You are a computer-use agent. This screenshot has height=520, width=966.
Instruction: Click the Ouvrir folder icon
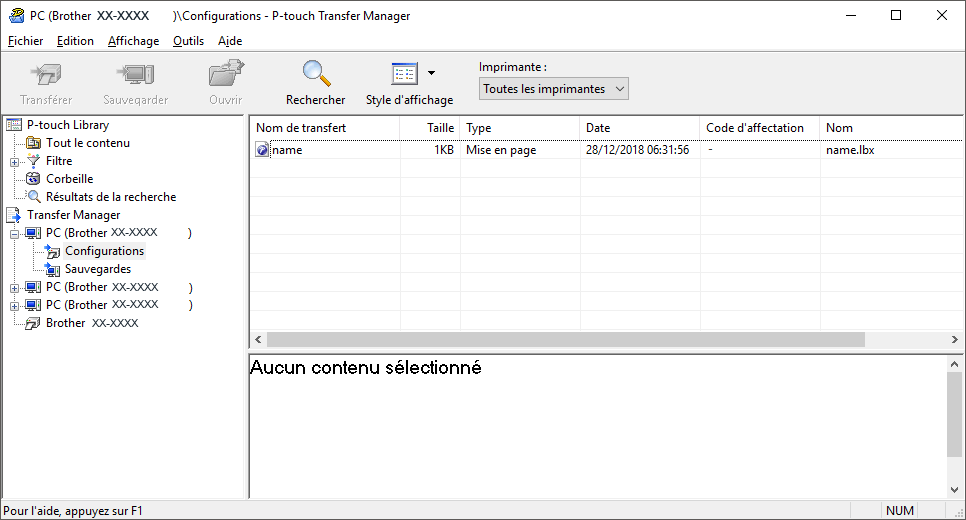click(226, 73)
